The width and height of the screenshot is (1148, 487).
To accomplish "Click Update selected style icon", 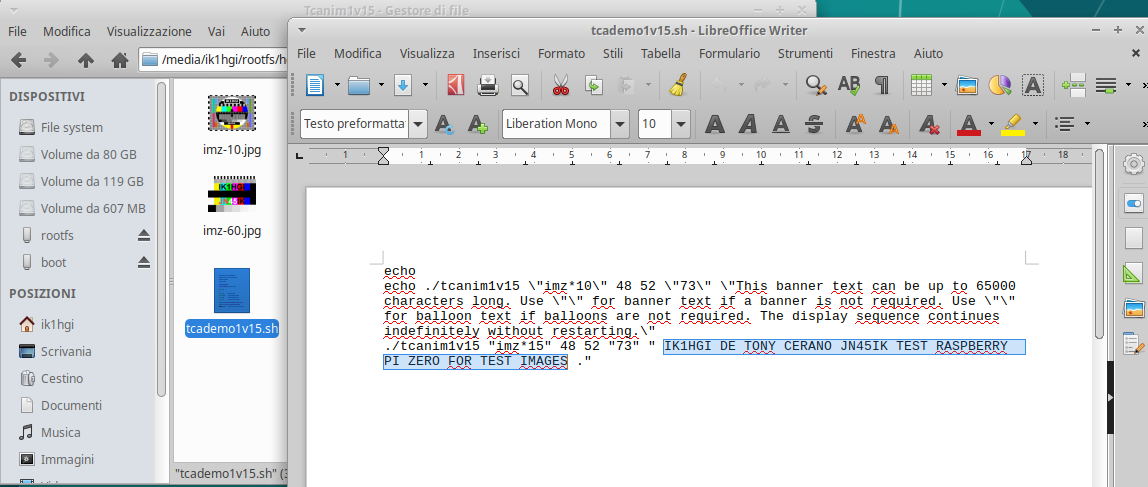I will click(x=444, y=124).
